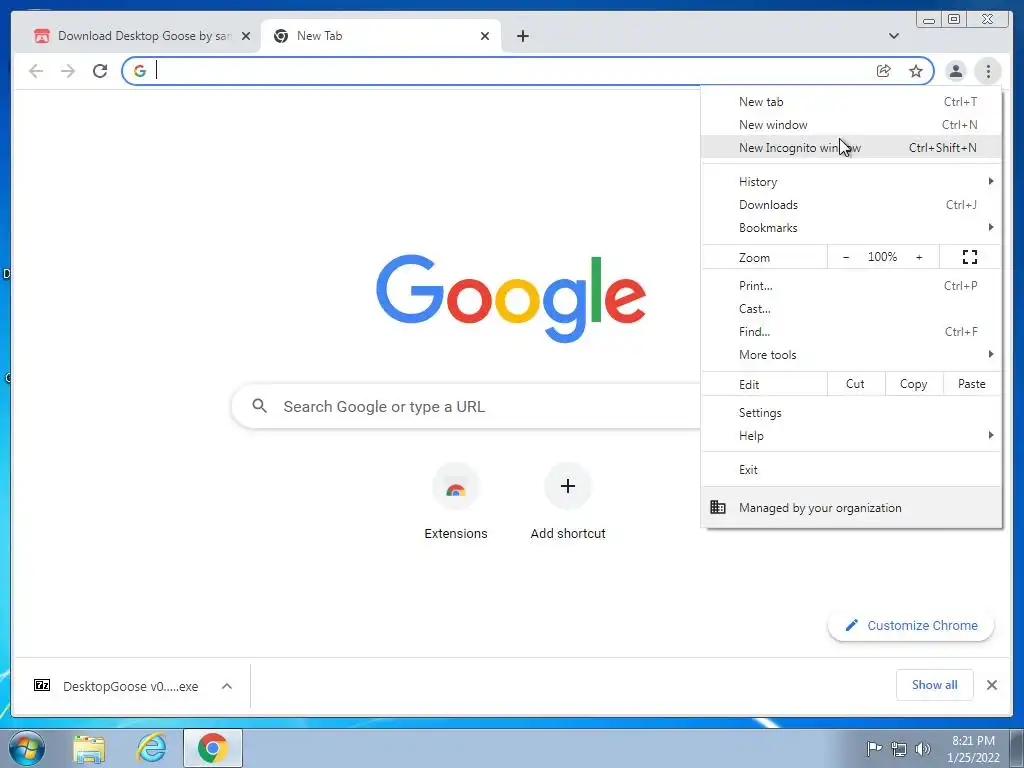Open Settings from the menu
Image resolution: width=1024 pixels, height=768 pixels.
pyautogui.click(x=851, y=413)
